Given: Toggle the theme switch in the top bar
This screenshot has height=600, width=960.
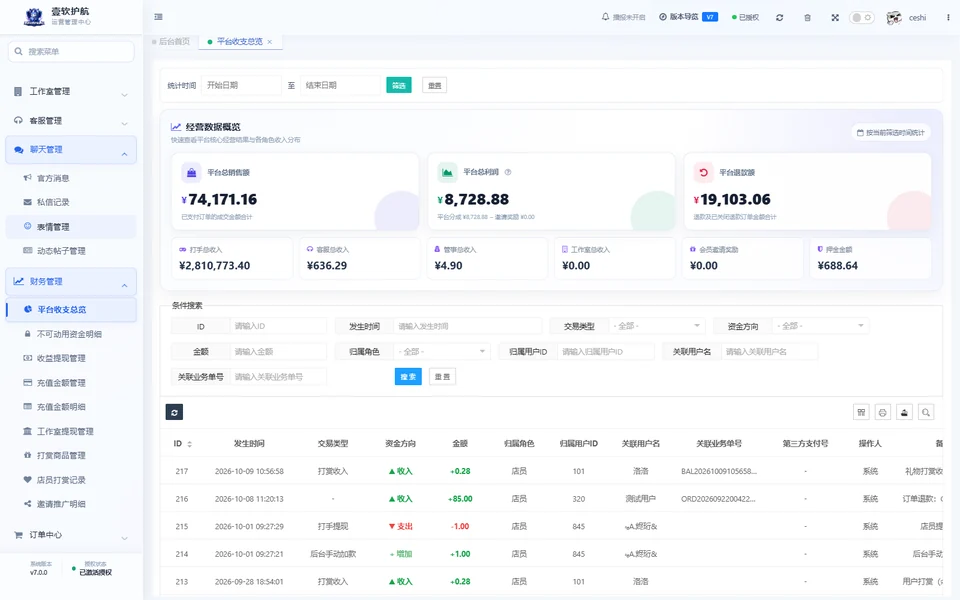Looking at the screenshot, I should [x=861, y=18].
